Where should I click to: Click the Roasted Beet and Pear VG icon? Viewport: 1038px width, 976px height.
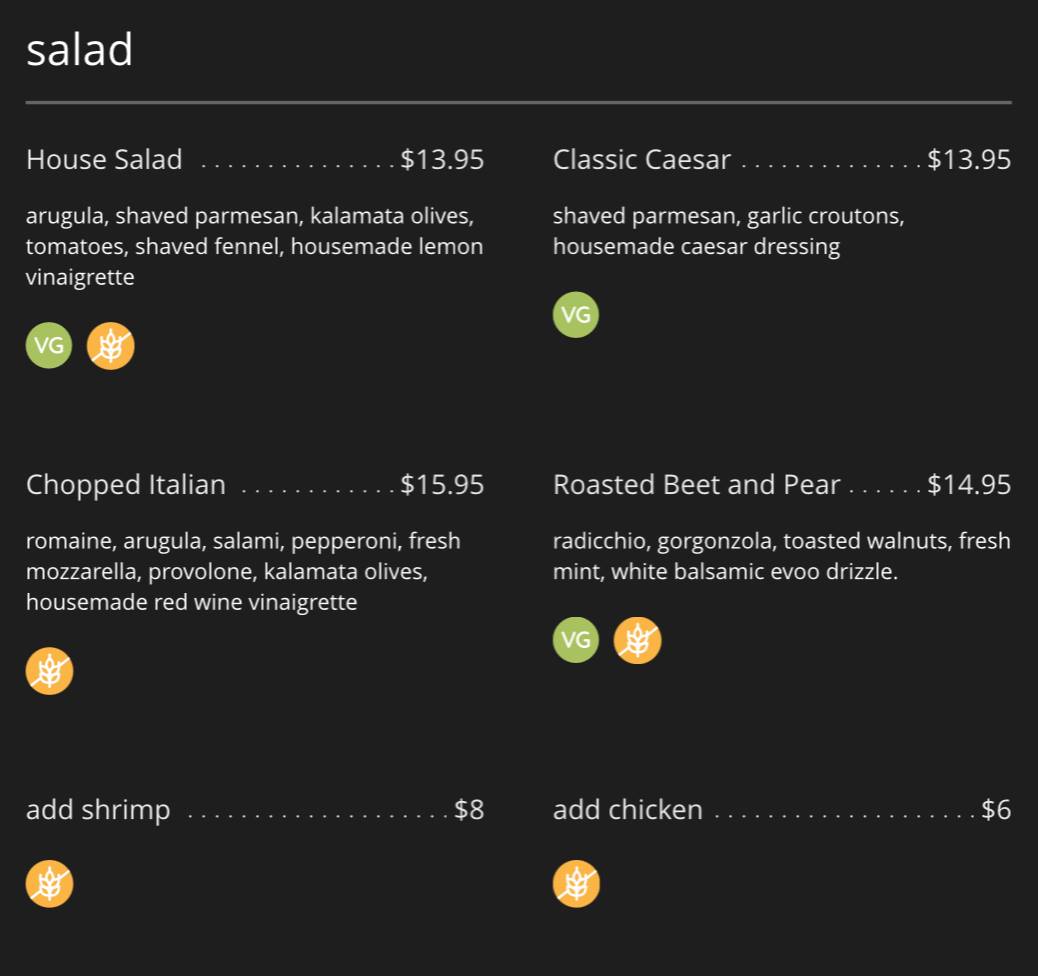pos(576,640)
